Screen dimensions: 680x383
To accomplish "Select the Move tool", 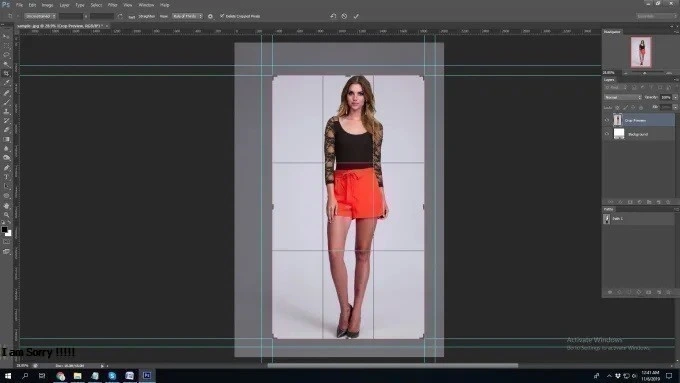I will pyautogui.click(x=7, y=36).
